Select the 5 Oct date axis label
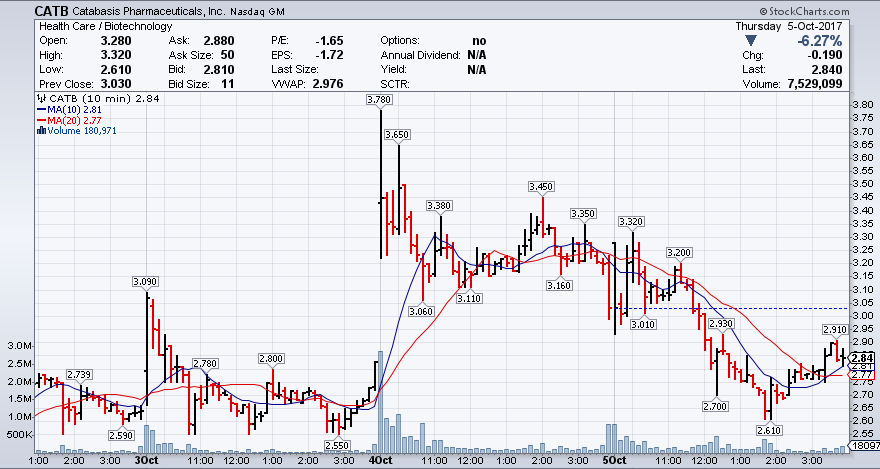This screenshot has width=880, height=469. pyautogui.click(x=613, y=460)
